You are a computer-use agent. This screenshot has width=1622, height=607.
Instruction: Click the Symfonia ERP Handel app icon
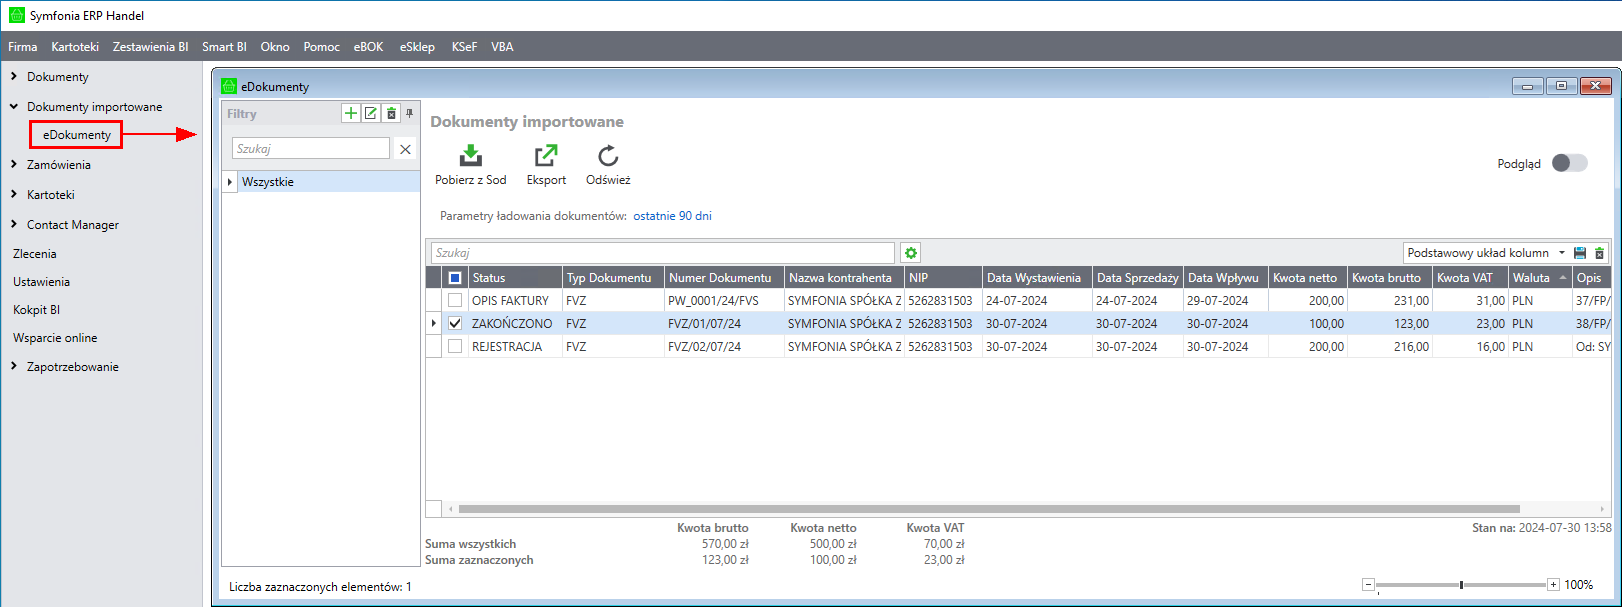click(x=16, y=15)
